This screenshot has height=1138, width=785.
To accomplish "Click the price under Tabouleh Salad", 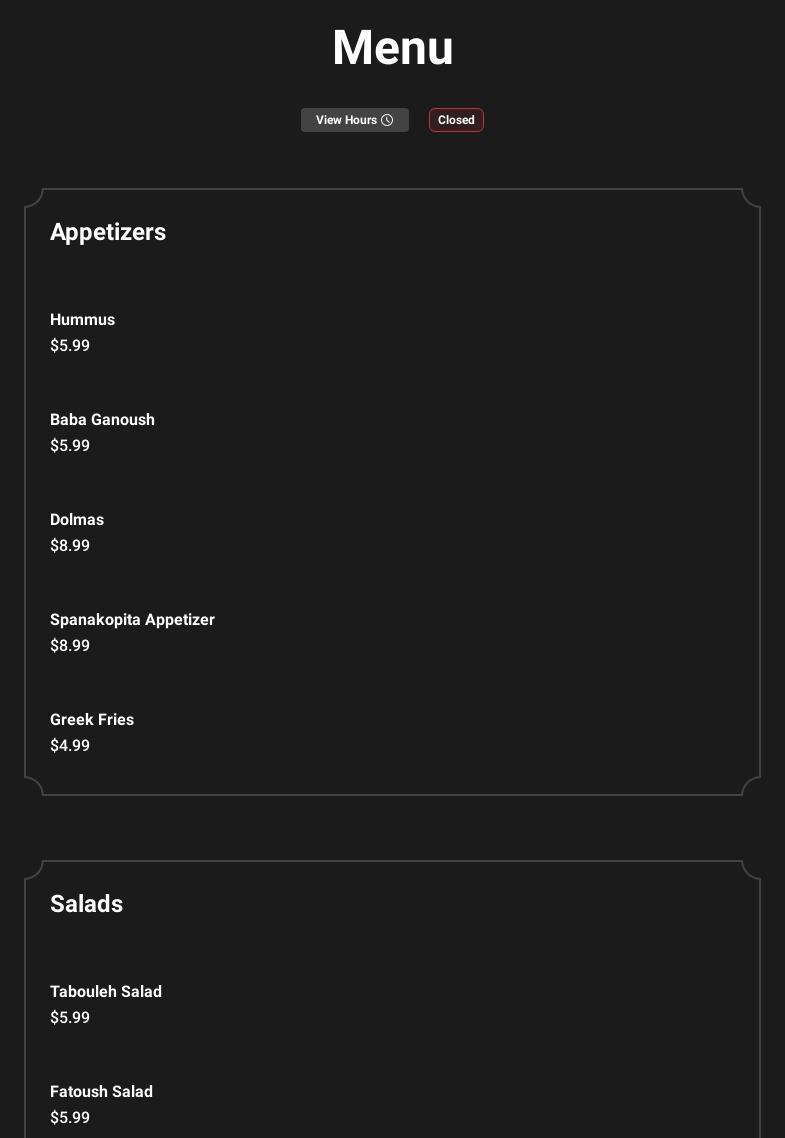I will 70,1018.
